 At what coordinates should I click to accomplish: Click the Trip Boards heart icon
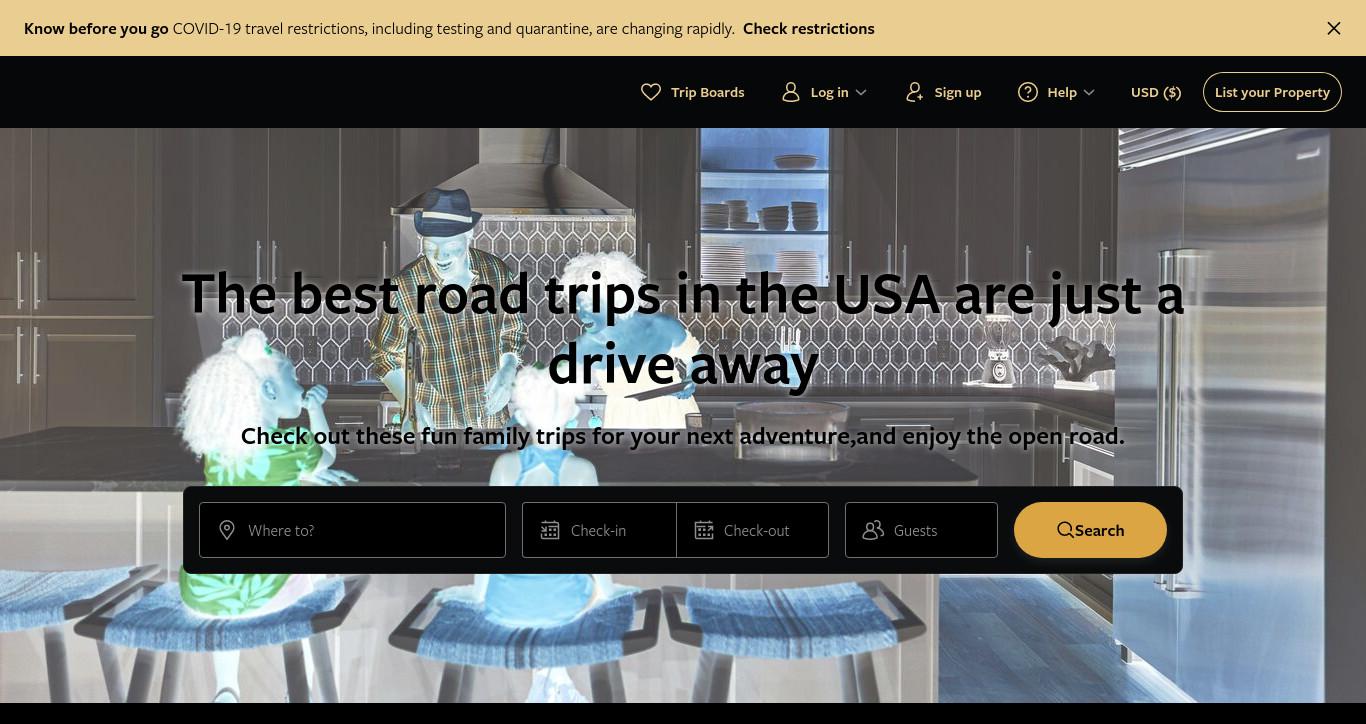tap(651, 92)
